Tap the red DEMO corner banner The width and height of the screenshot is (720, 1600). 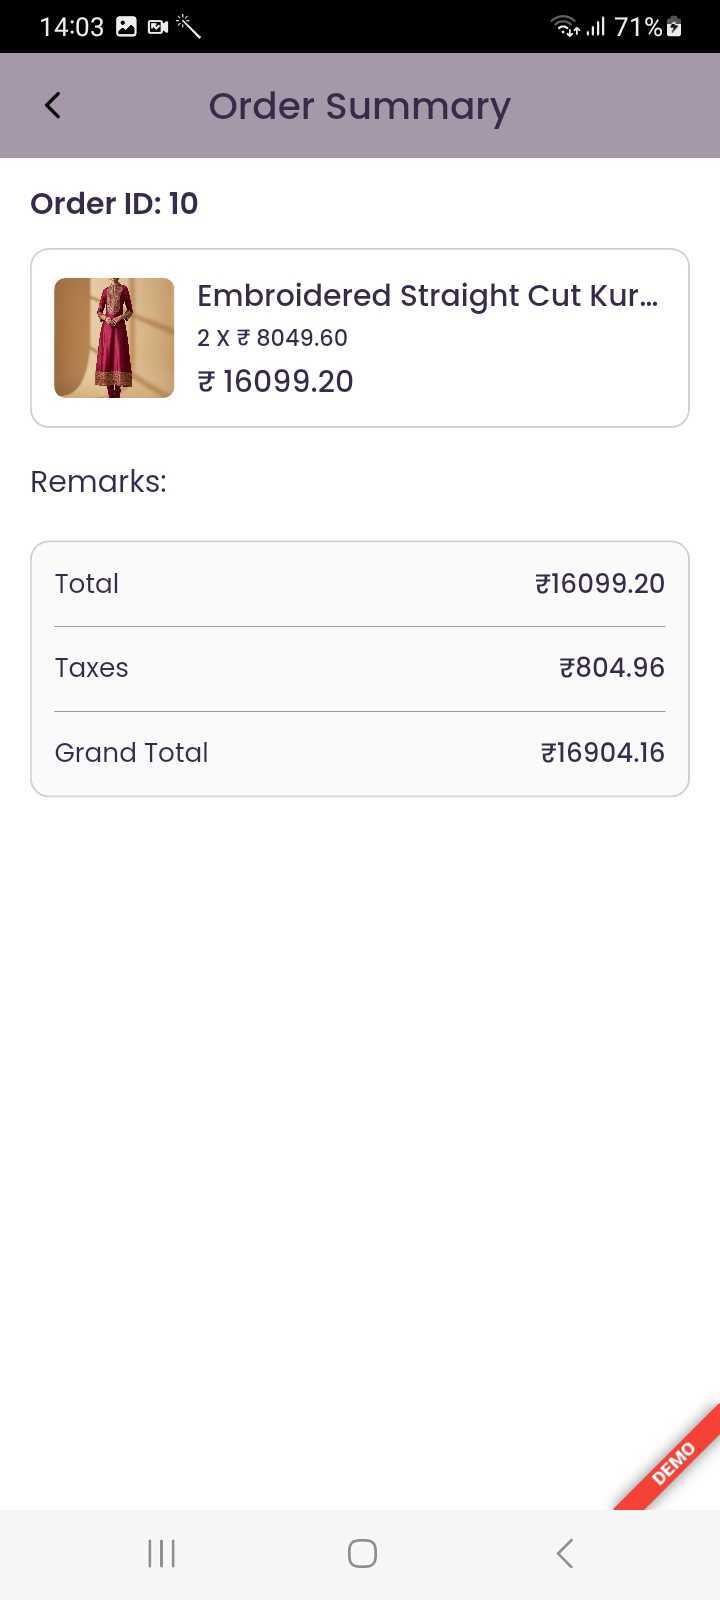point(674,1464)
